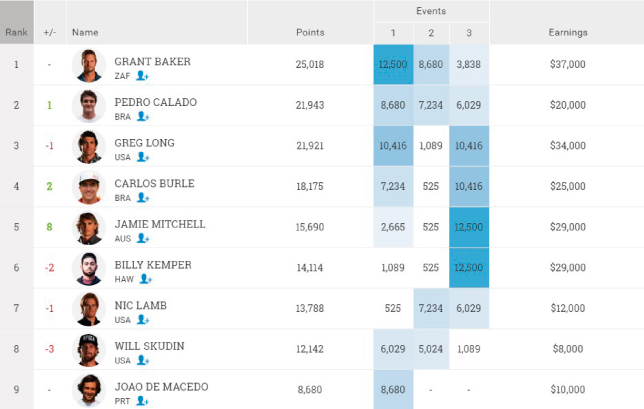
Task: Sort standings by Points header
Action: pyautogui.click(x=310, y=32)
